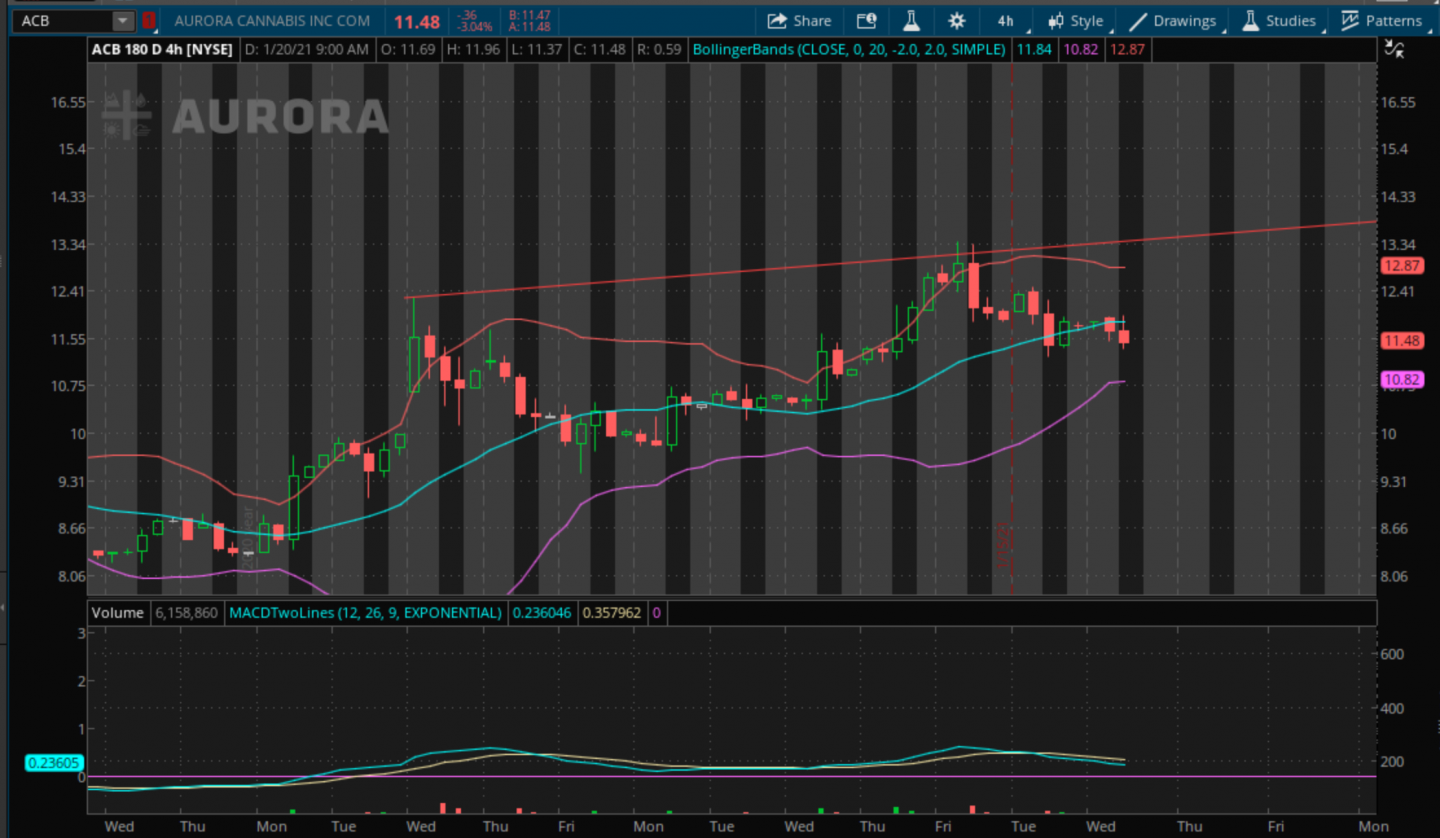1440x838 pixels.
Task: Click the ACB 180 D 4h [NYSE] label
Action: click(x=162, y=49)
